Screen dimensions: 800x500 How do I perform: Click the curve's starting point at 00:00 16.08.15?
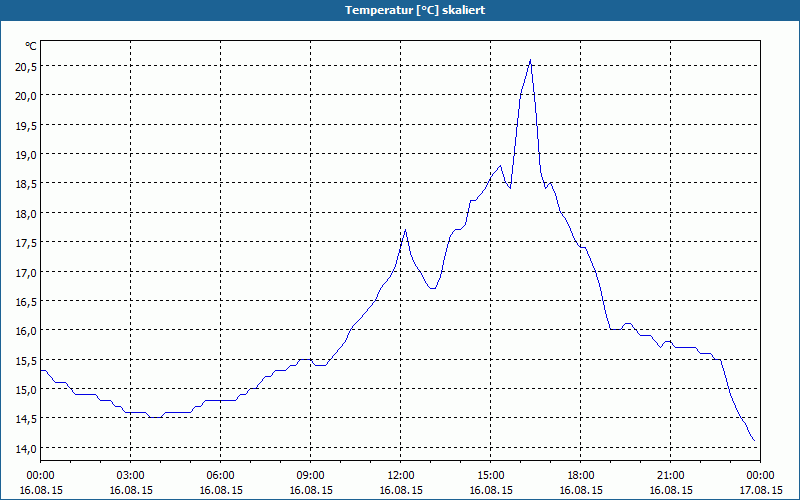[x=41, y=370]
